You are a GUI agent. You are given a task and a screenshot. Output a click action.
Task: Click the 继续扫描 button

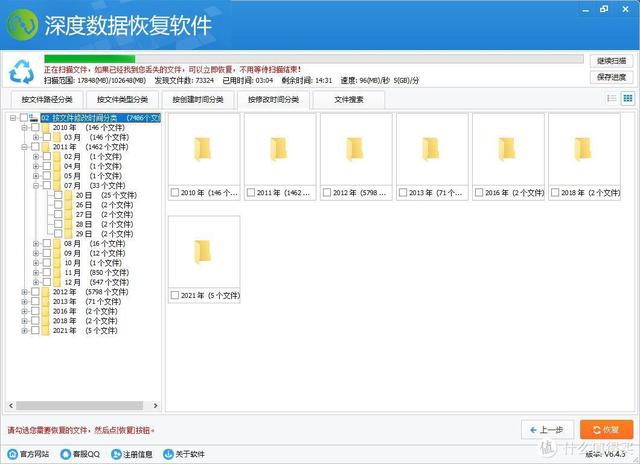611,61
